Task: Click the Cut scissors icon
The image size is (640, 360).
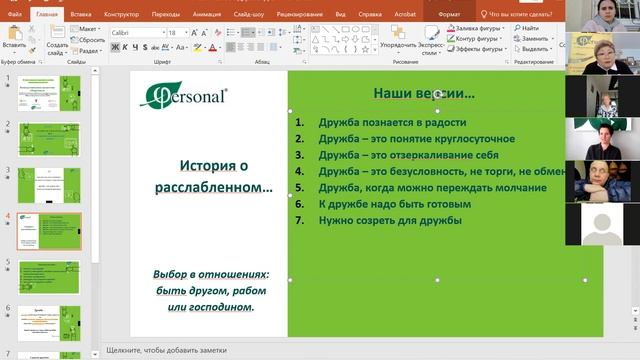Action: click(x=32, y=29)
